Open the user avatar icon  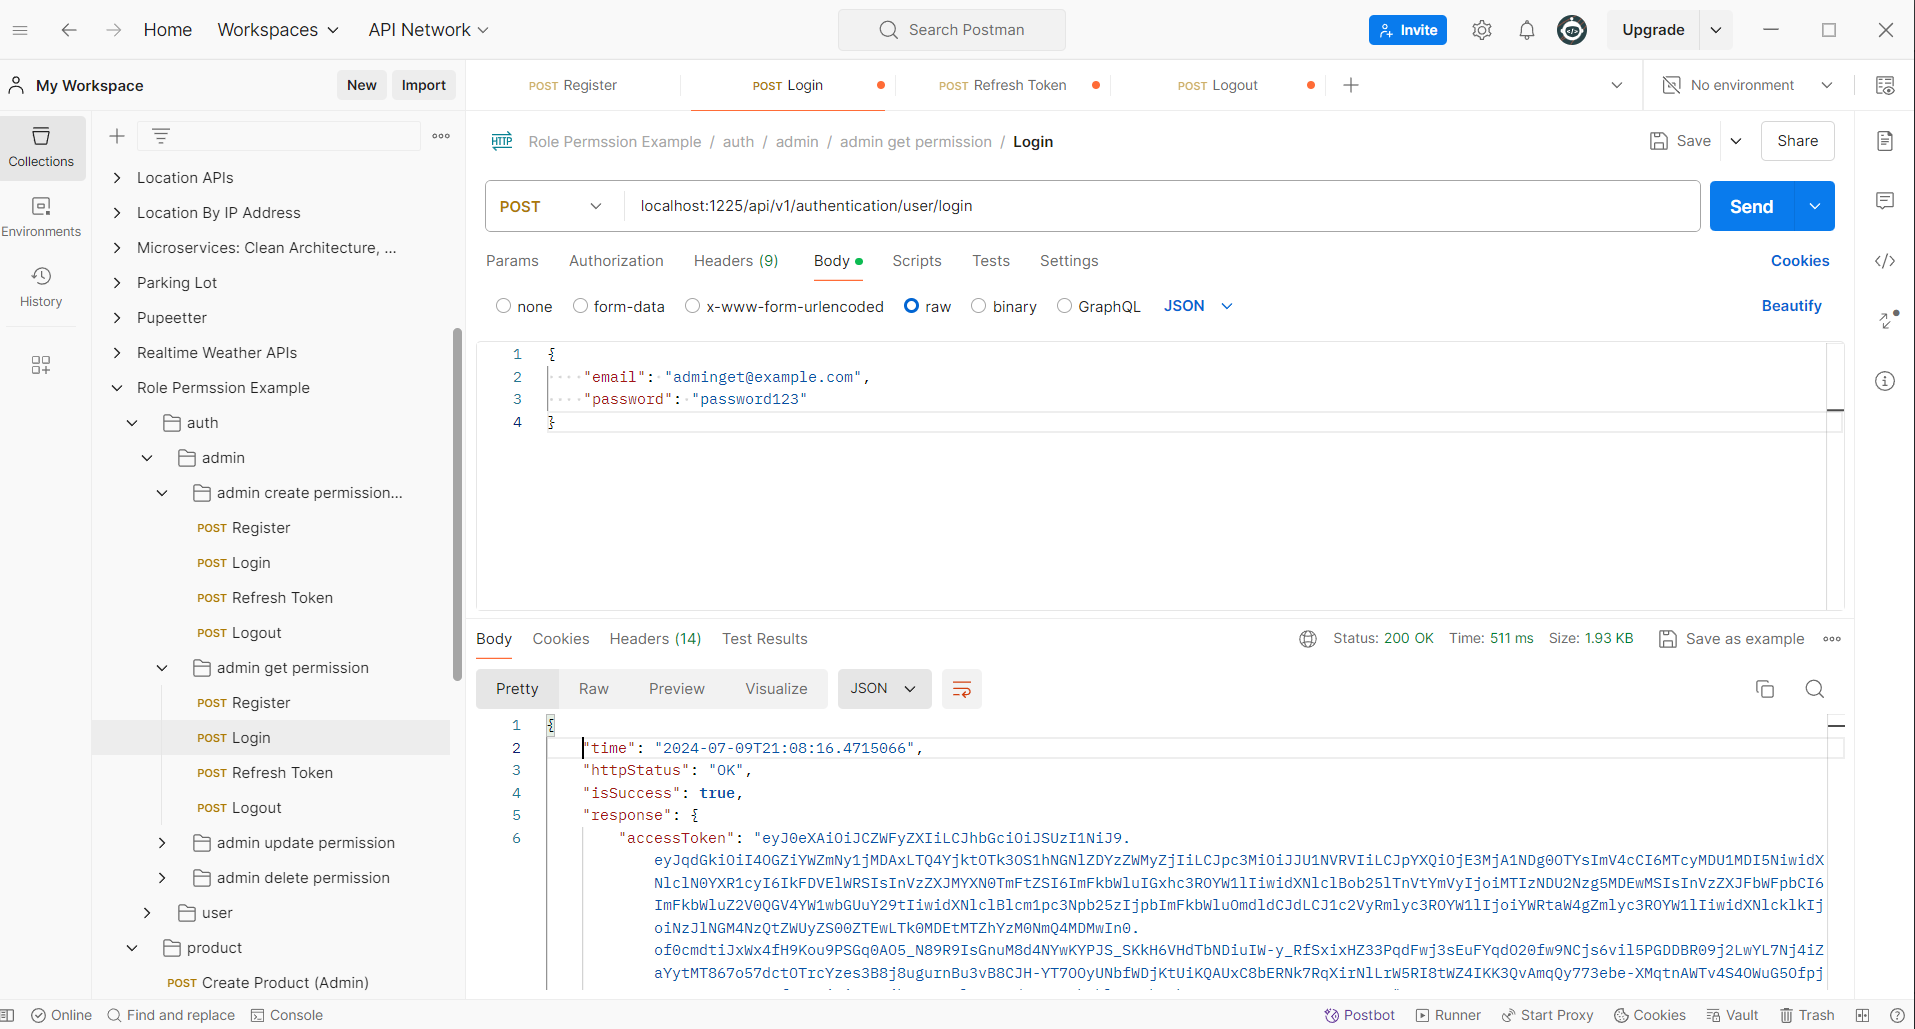click(1572, 30)
